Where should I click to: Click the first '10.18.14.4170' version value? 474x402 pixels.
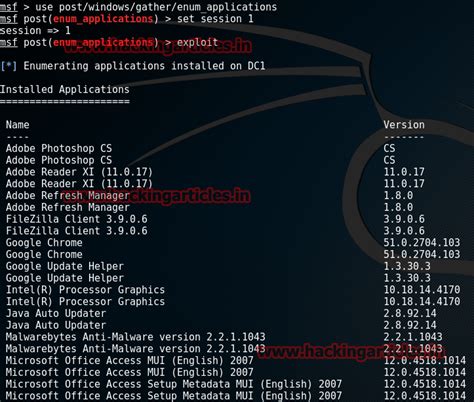pos(422,290)
